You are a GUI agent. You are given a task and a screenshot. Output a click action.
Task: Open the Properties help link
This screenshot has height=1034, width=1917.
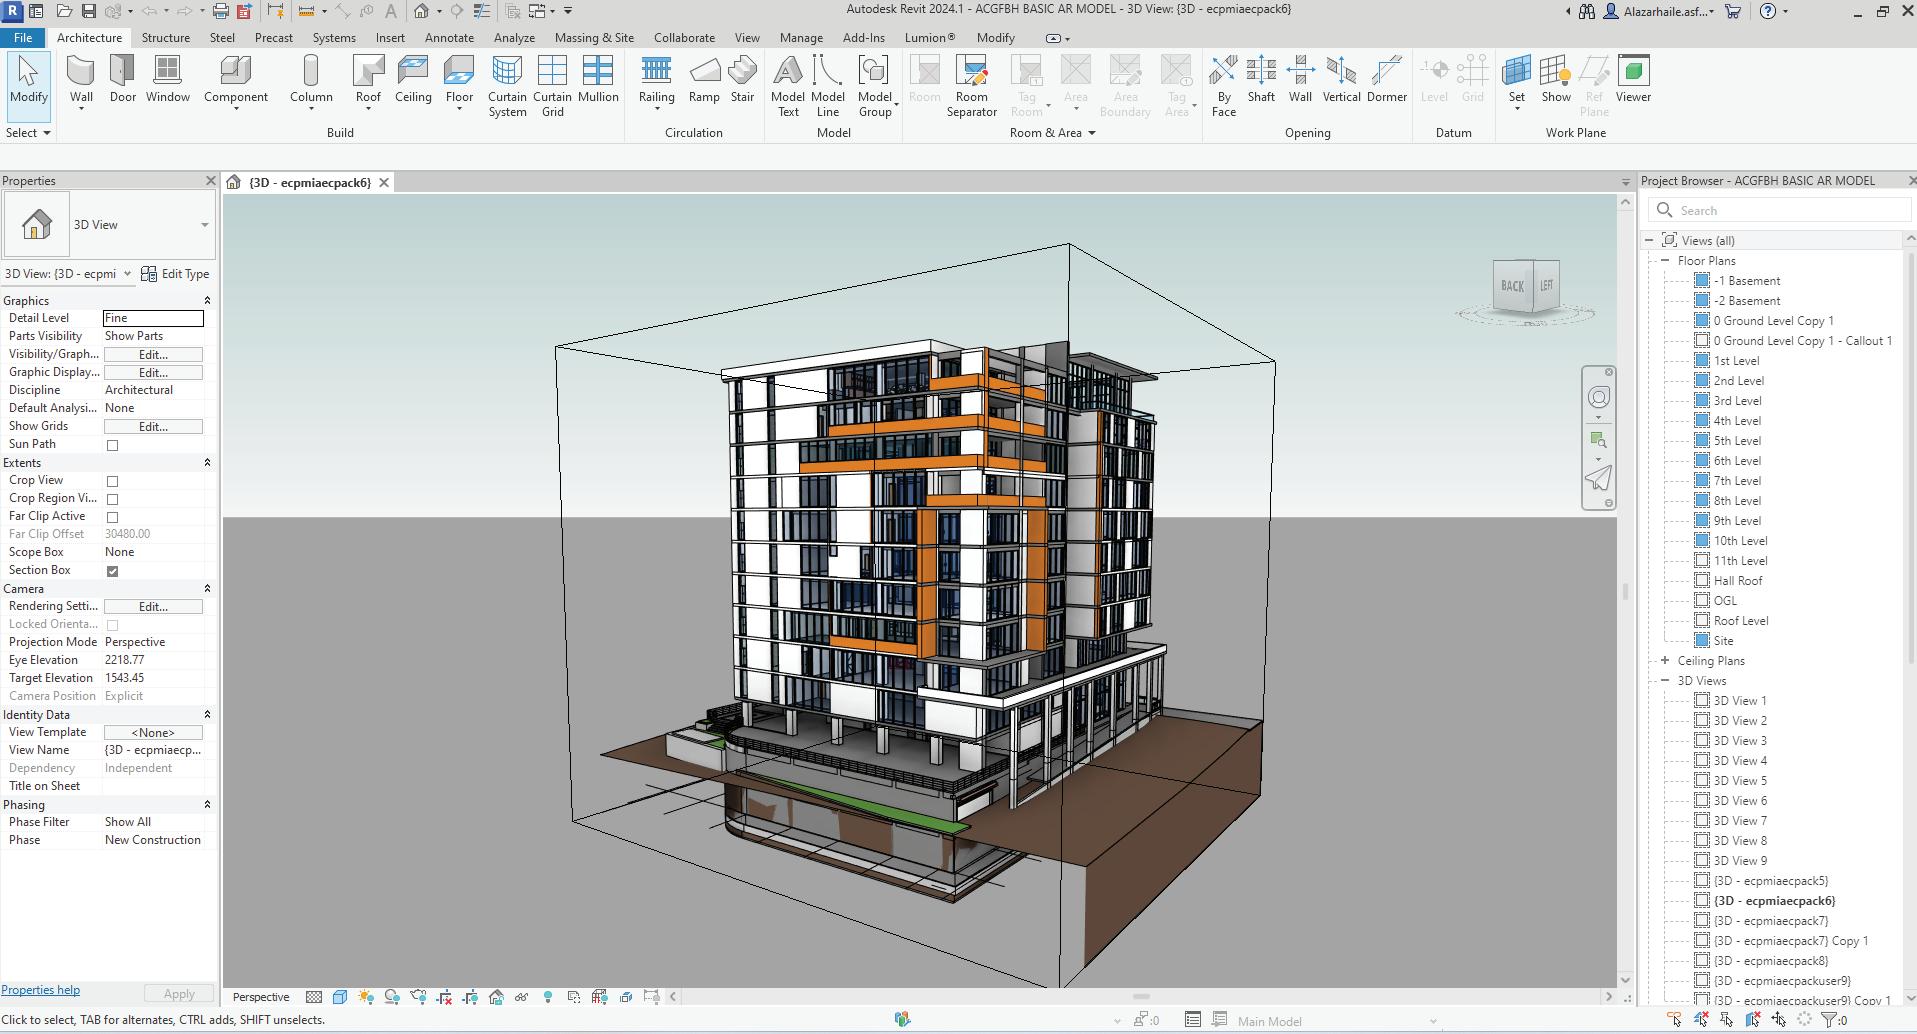[x=41, y=990]
